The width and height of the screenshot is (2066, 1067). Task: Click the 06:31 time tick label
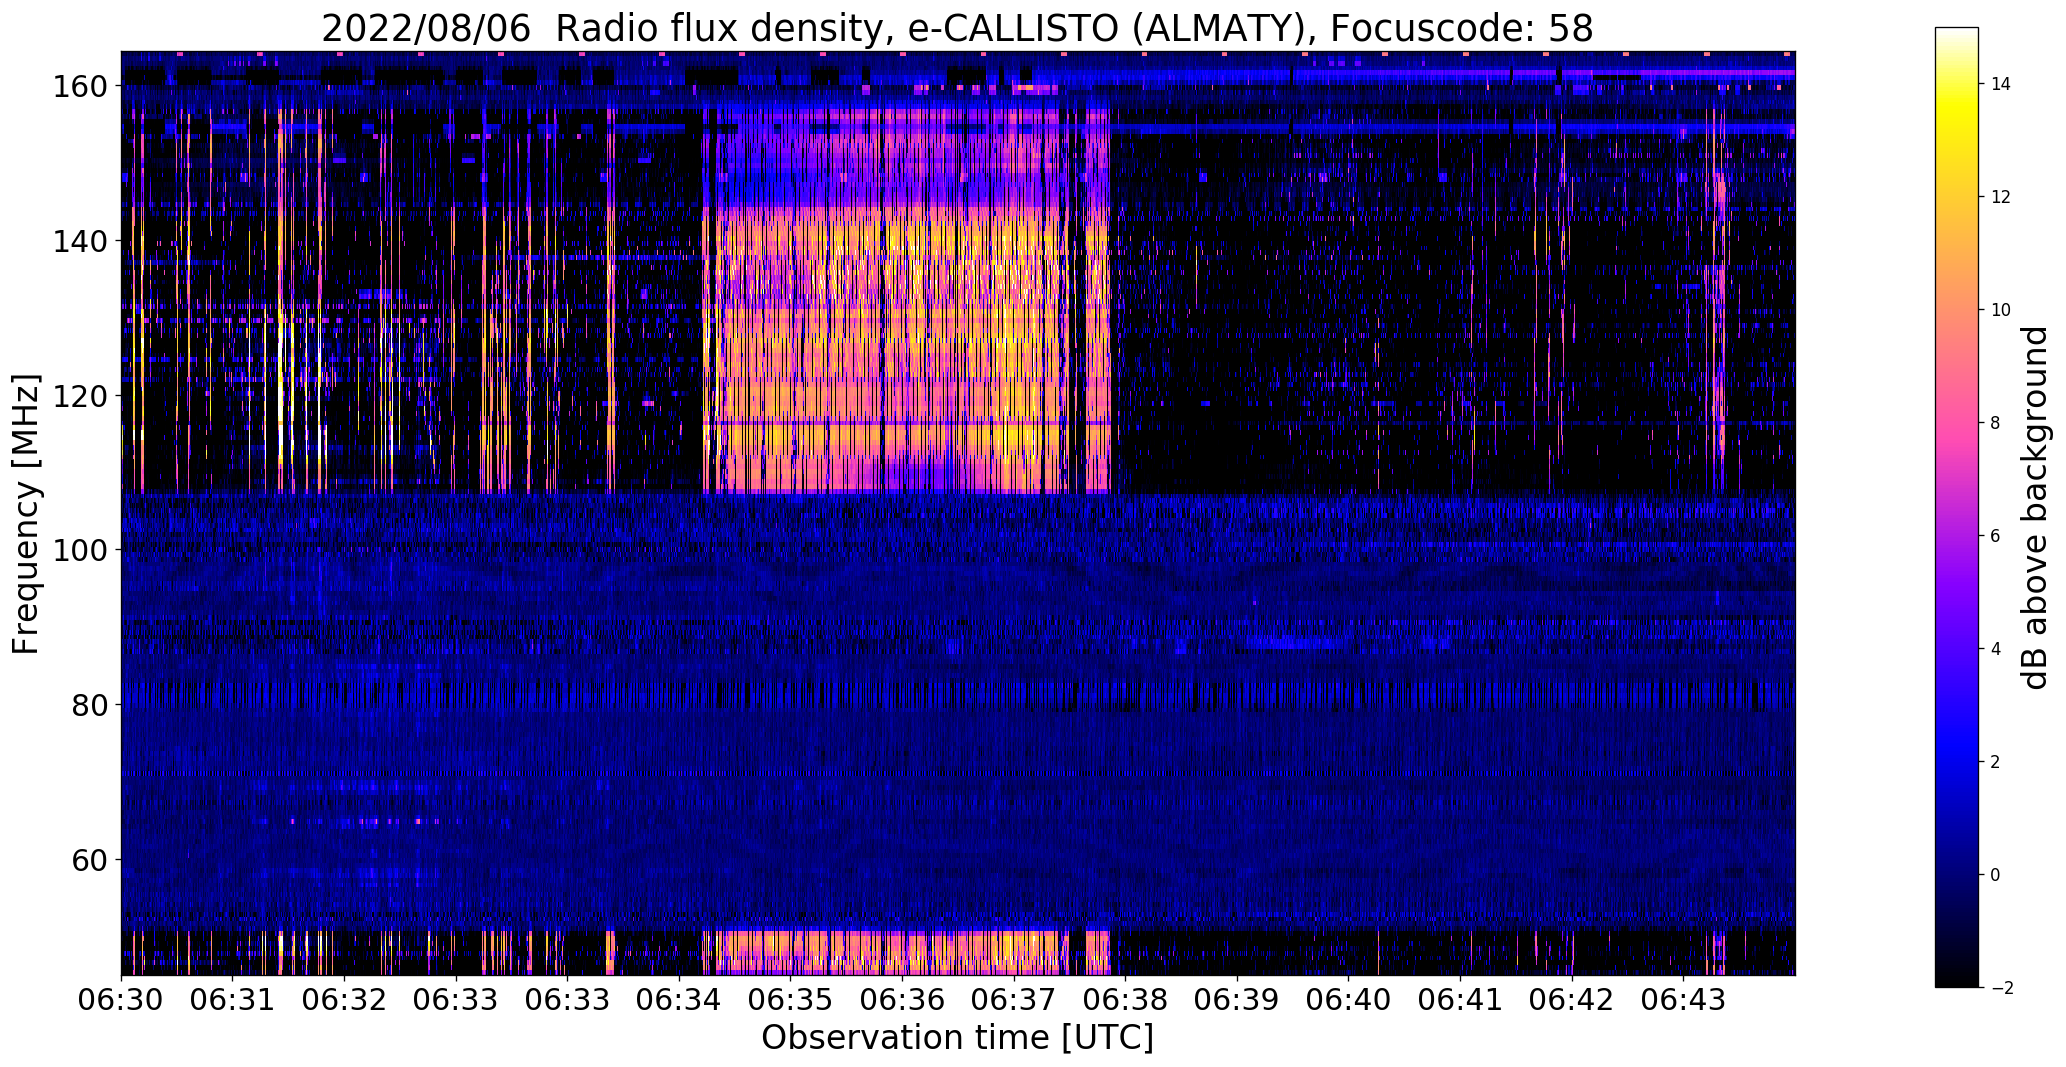[233, 1000]
